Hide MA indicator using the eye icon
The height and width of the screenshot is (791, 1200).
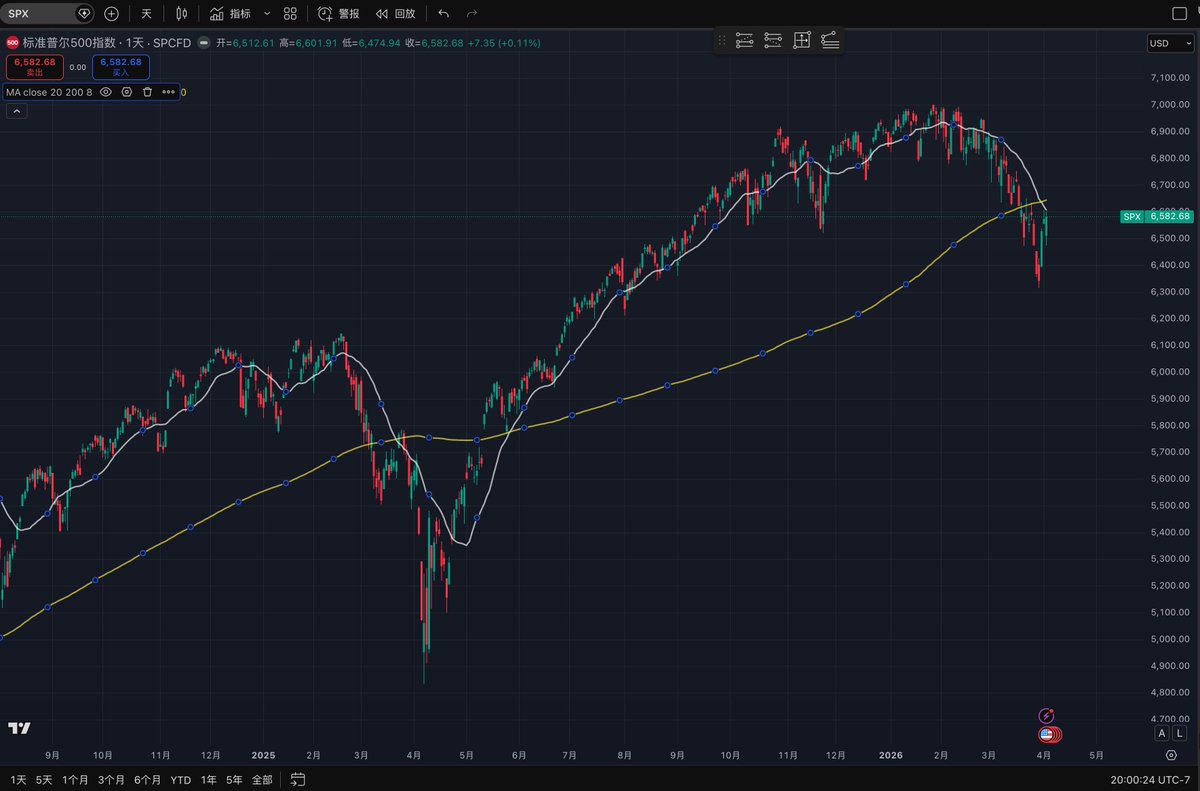[105, 92]
